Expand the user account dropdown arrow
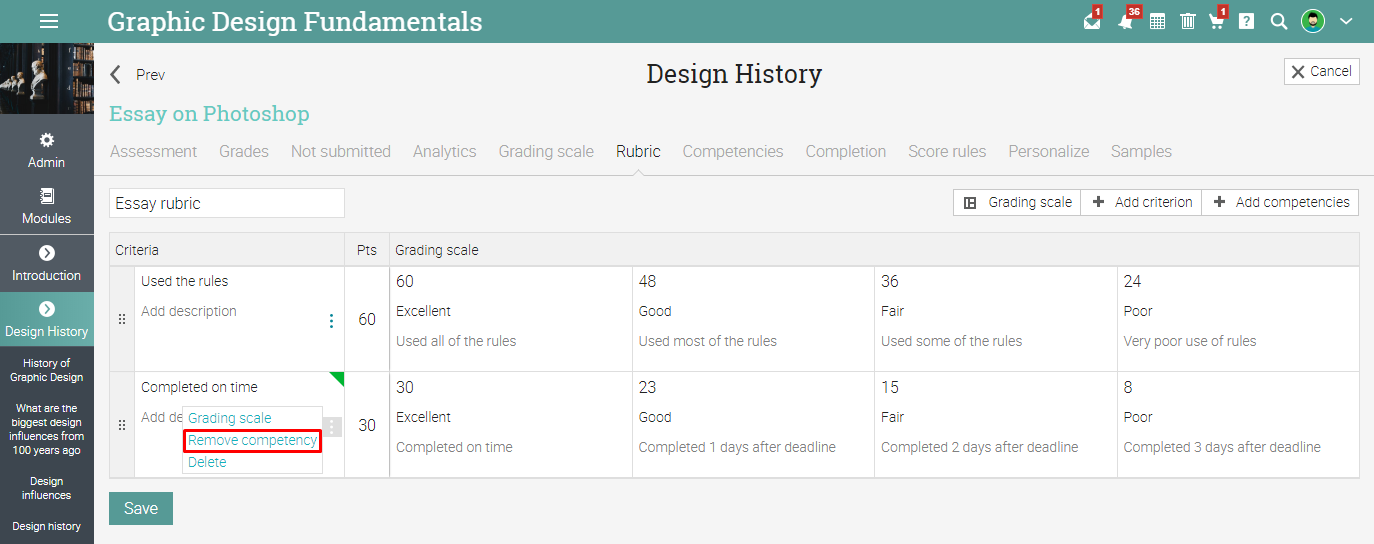Viewport: 1374px width, 544px height. pos(1346,21)
